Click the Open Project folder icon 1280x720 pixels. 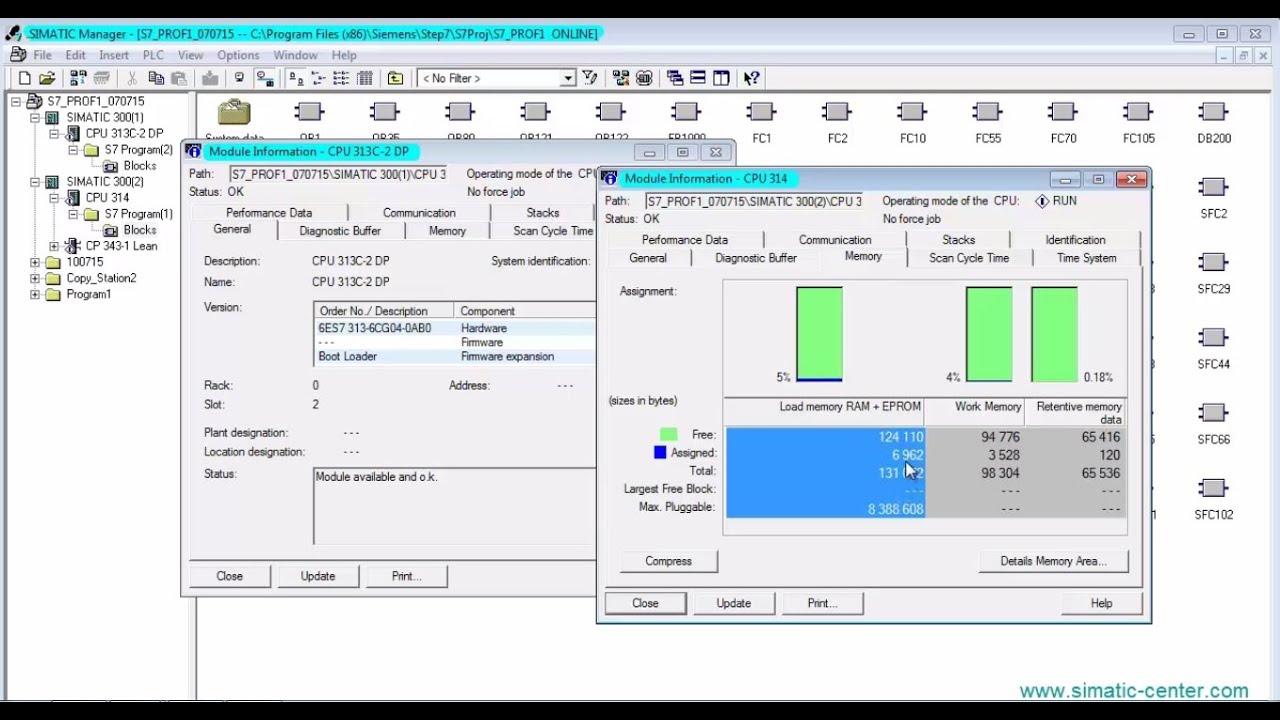47,78
